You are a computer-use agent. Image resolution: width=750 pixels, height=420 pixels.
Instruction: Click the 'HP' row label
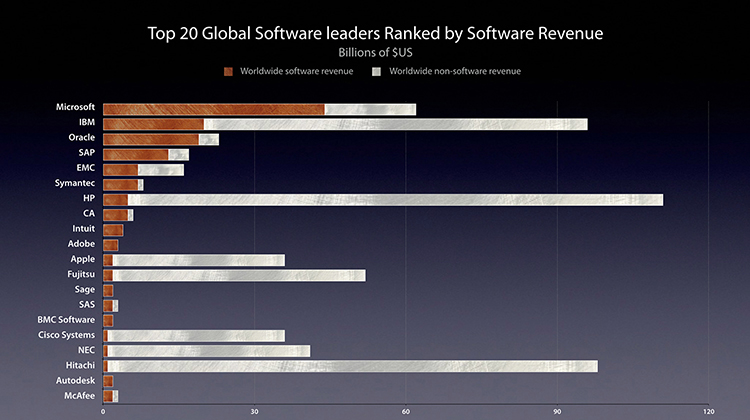tap(89, 198)
